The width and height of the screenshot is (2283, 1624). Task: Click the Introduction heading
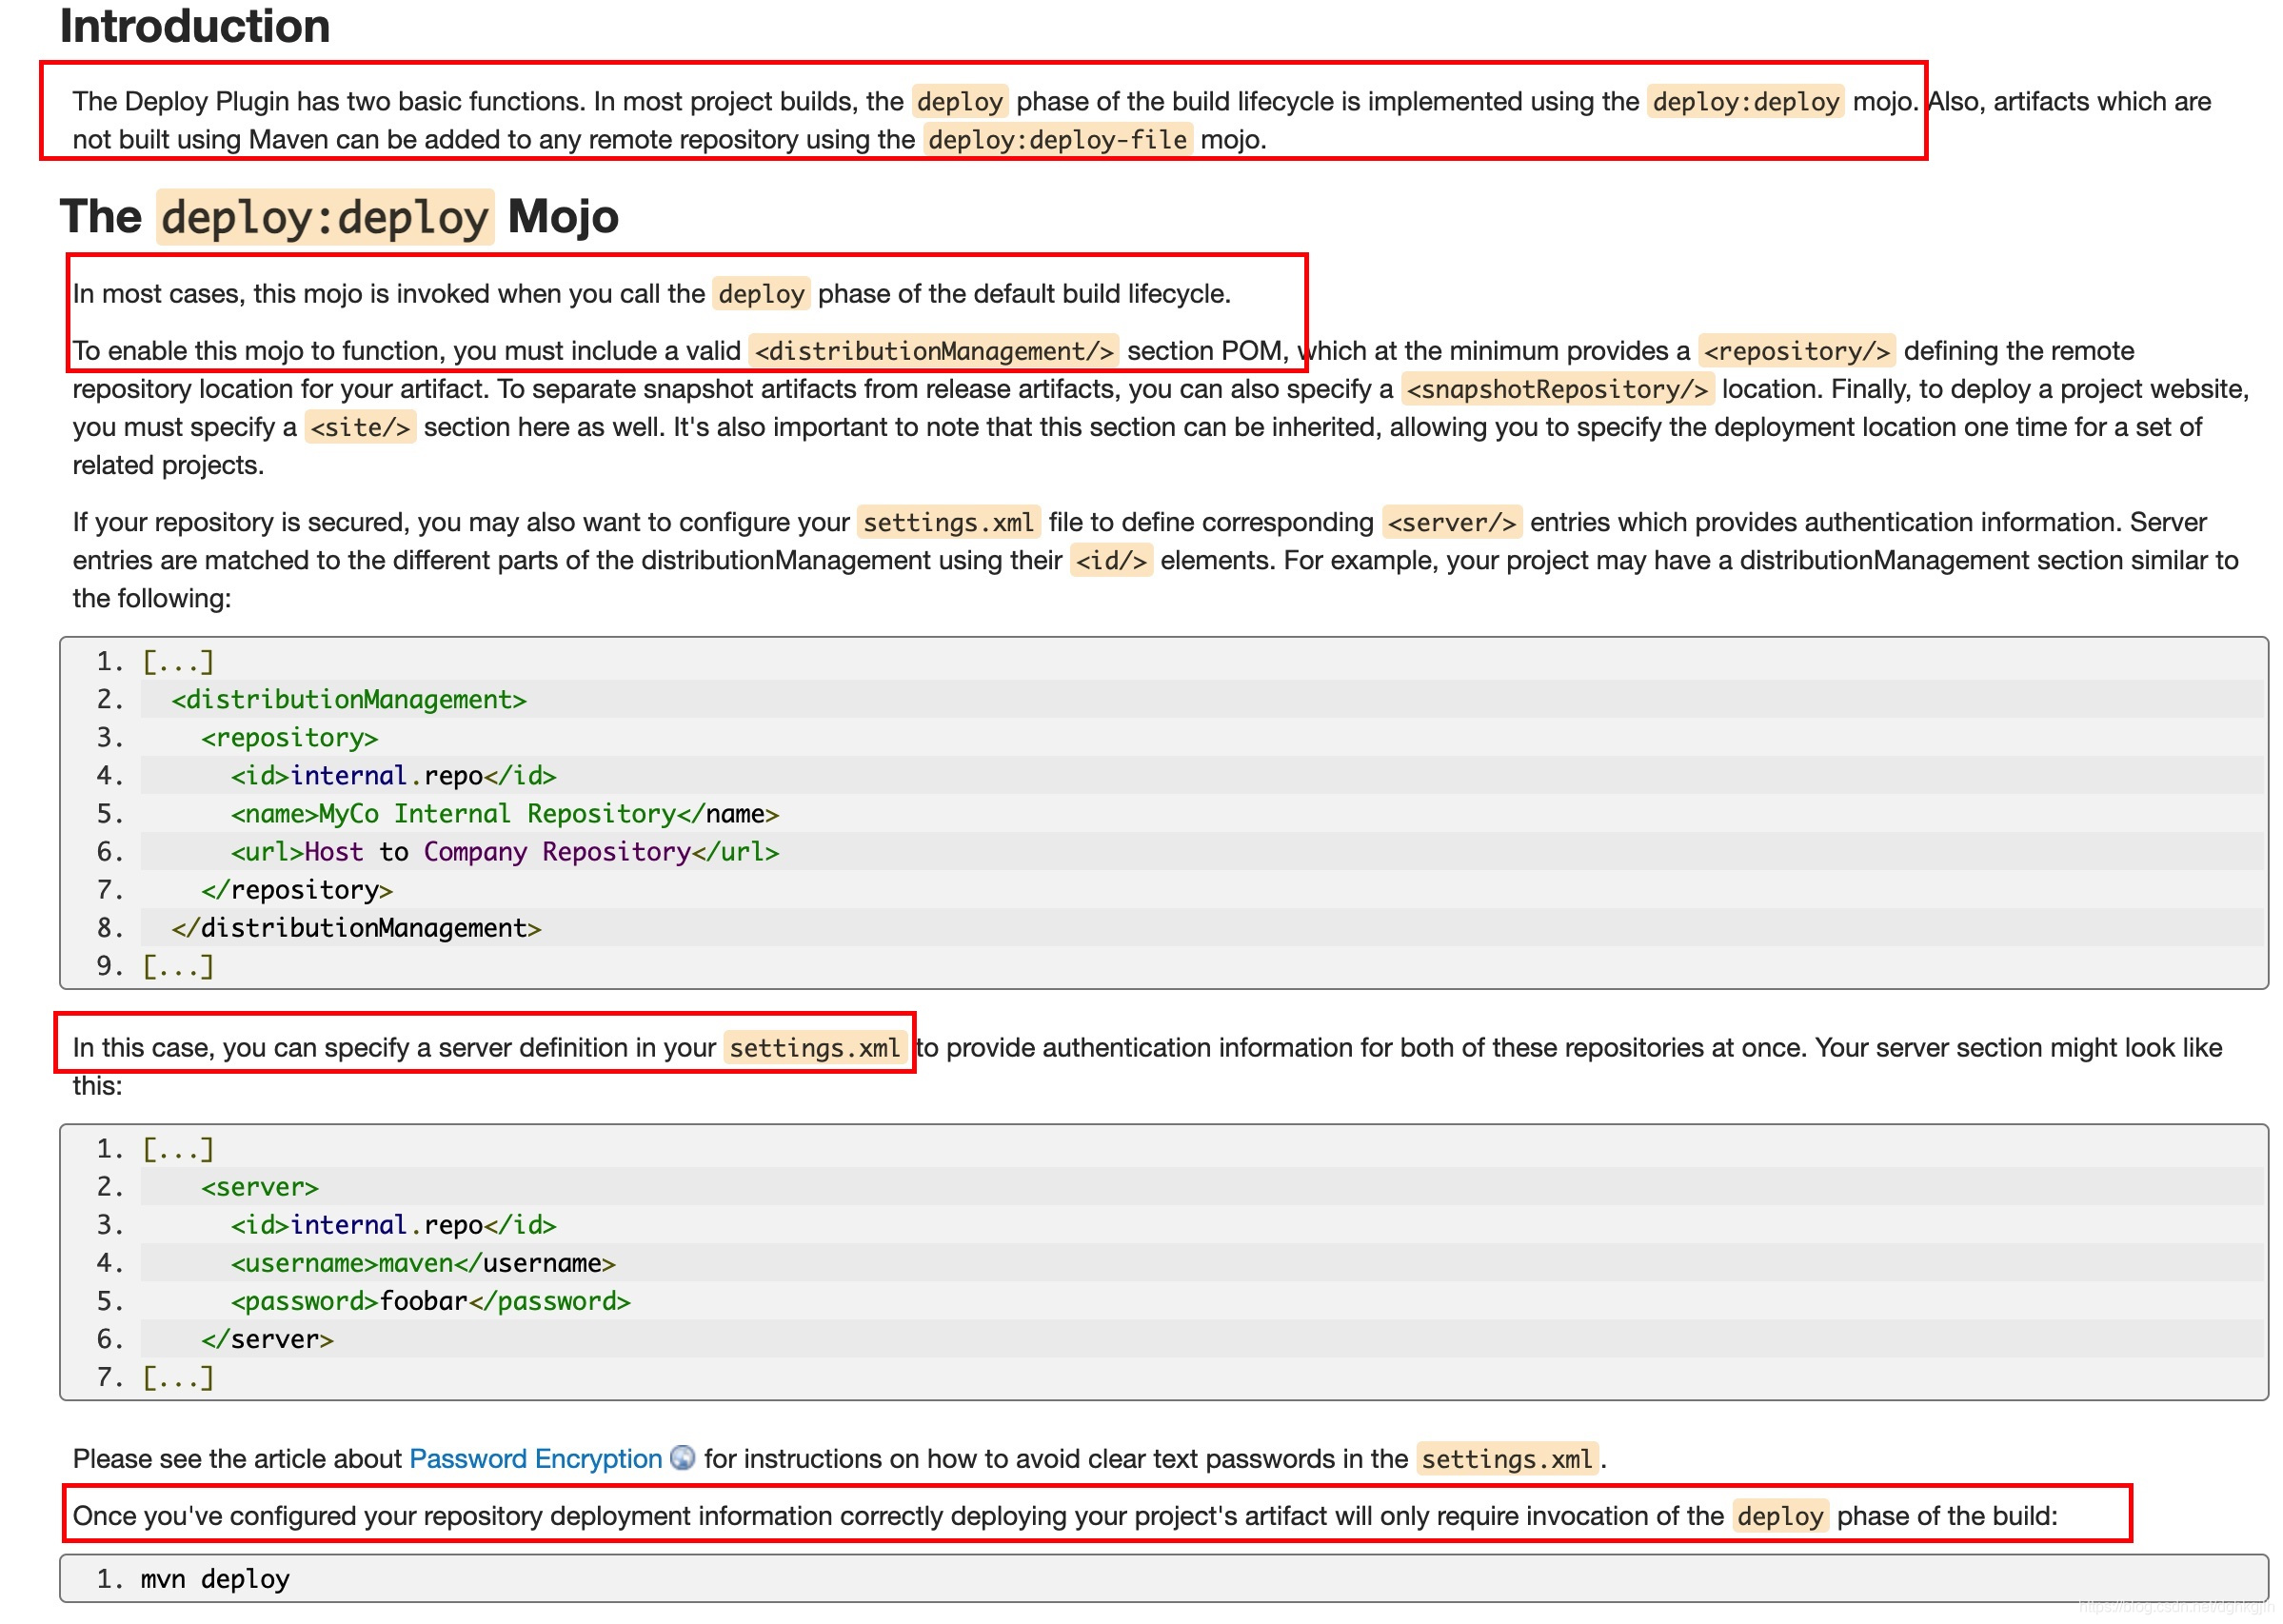[195, 25]
